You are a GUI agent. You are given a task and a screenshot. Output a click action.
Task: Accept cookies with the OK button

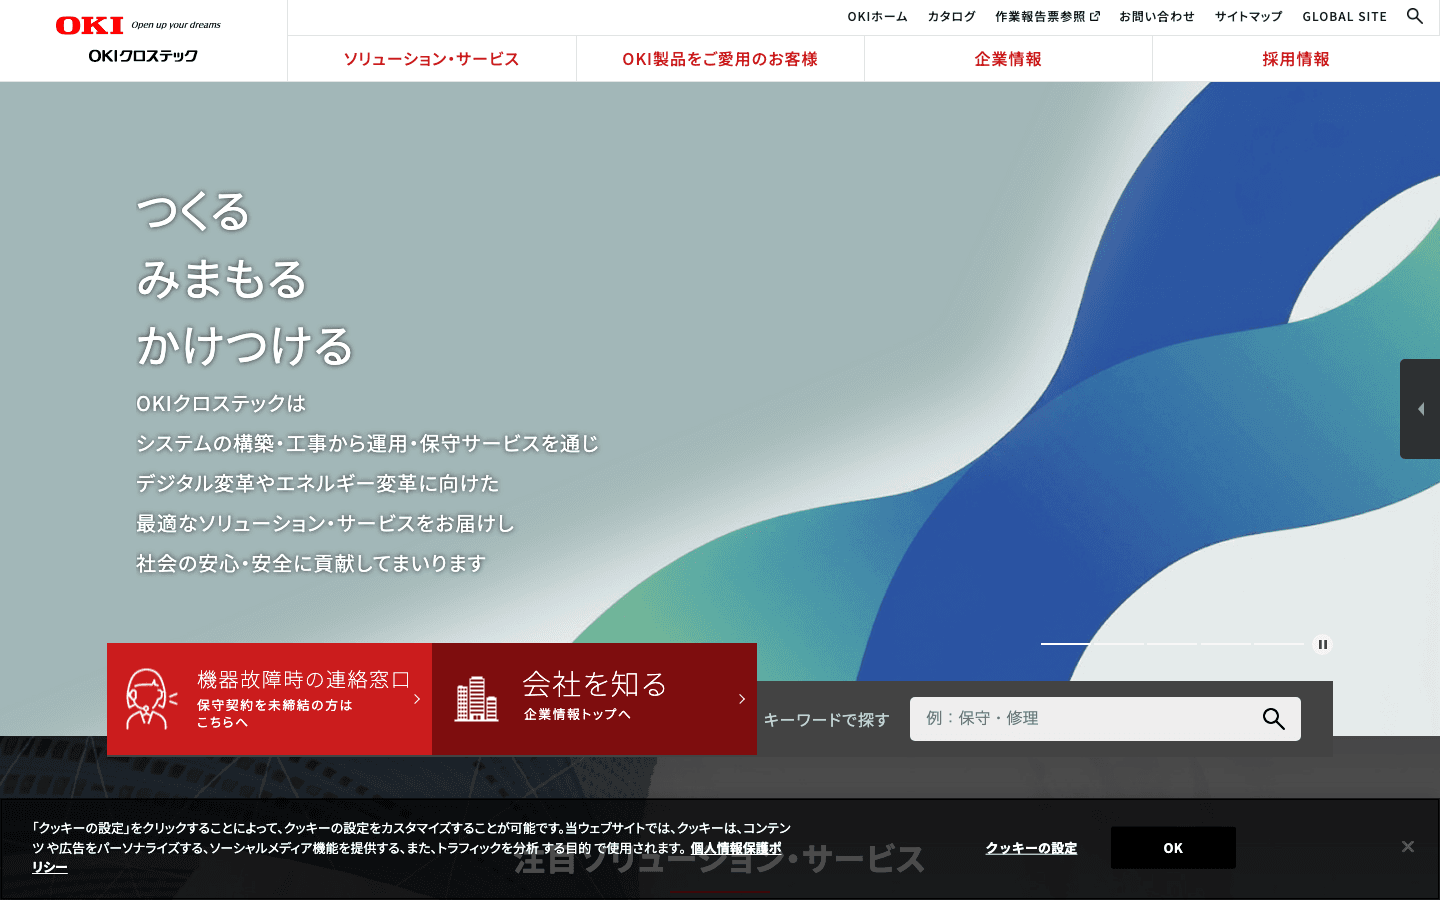pos(1173,848)
